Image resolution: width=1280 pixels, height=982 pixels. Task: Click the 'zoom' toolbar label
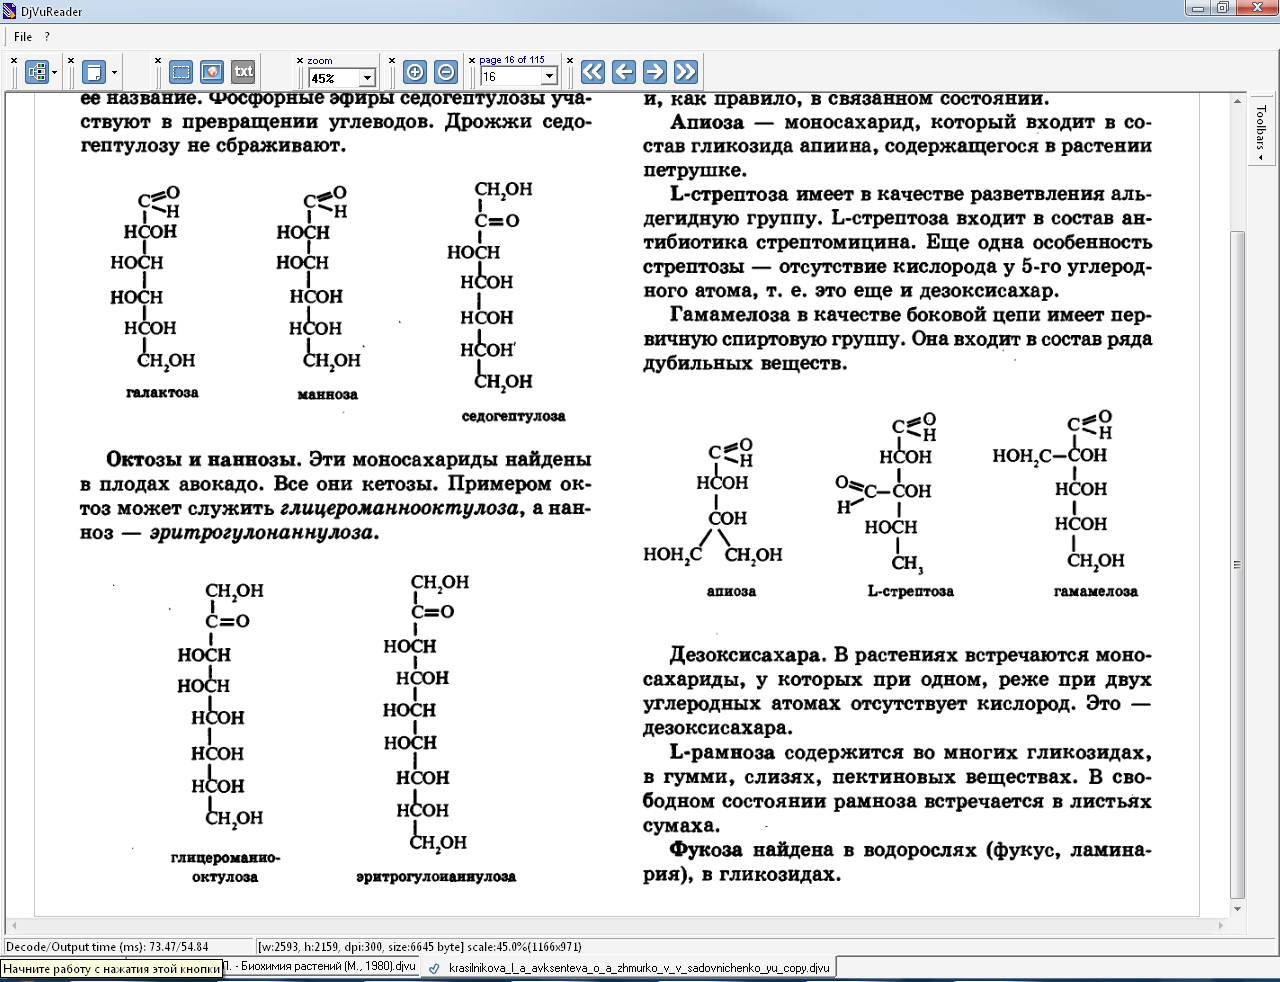pyautogui.click(x=320, y=61)
